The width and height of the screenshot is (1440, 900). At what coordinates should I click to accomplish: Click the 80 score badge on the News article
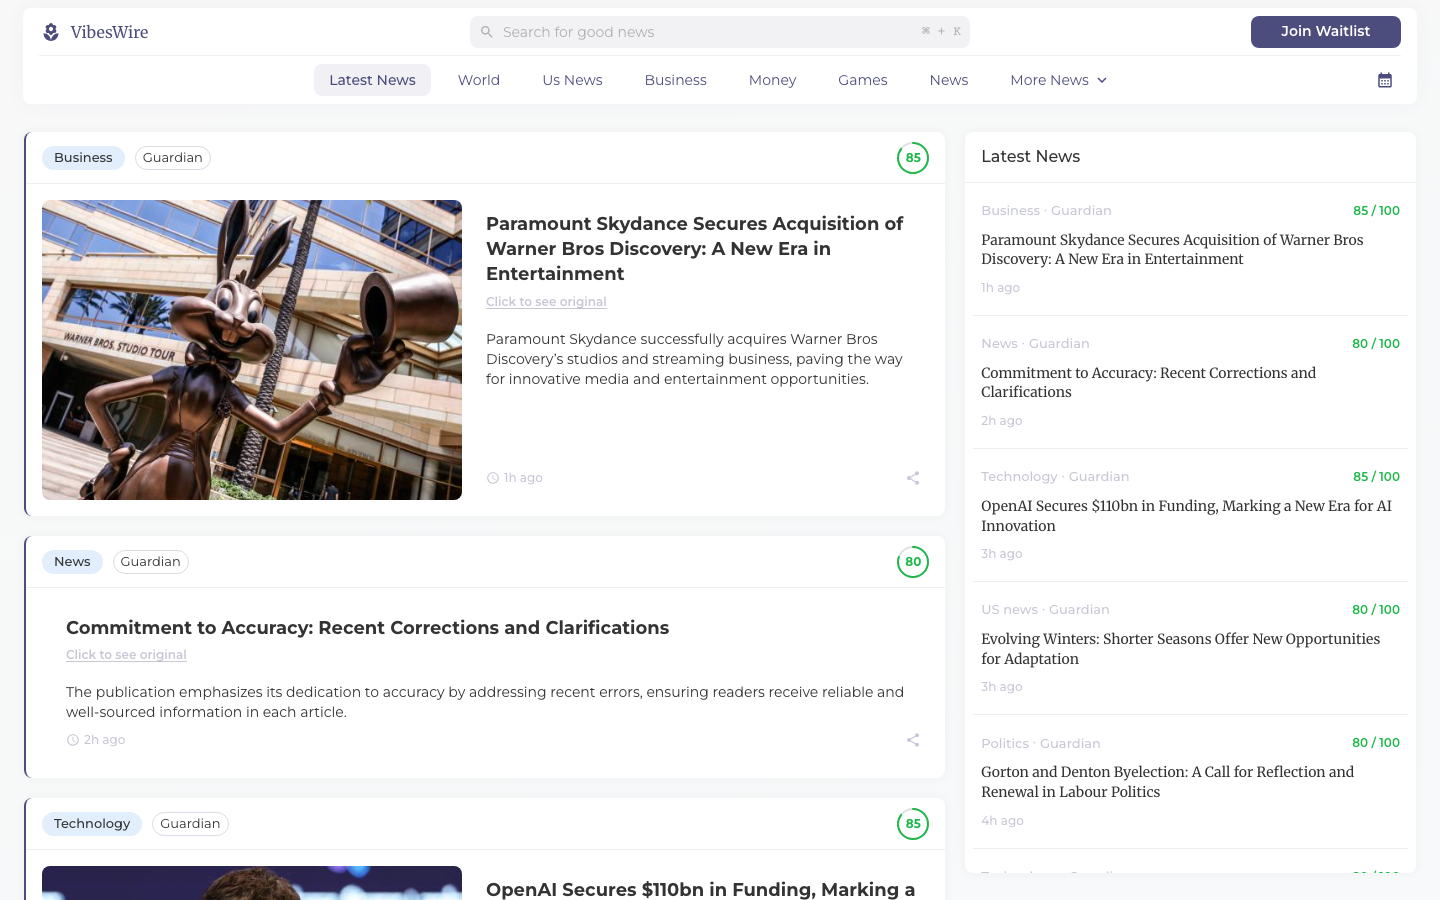coord(912,561)
